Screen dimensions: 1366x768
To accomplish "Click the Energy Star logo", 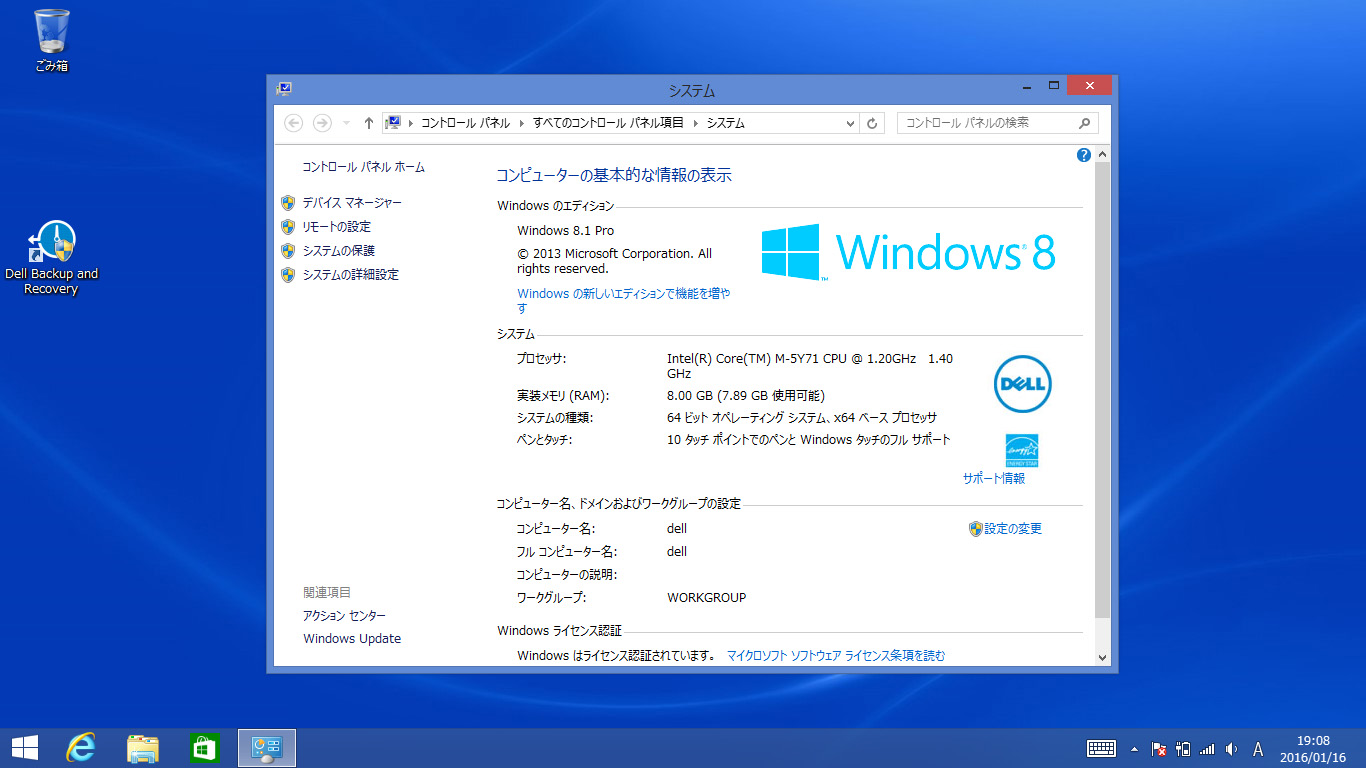I will tap(1022, 450).
